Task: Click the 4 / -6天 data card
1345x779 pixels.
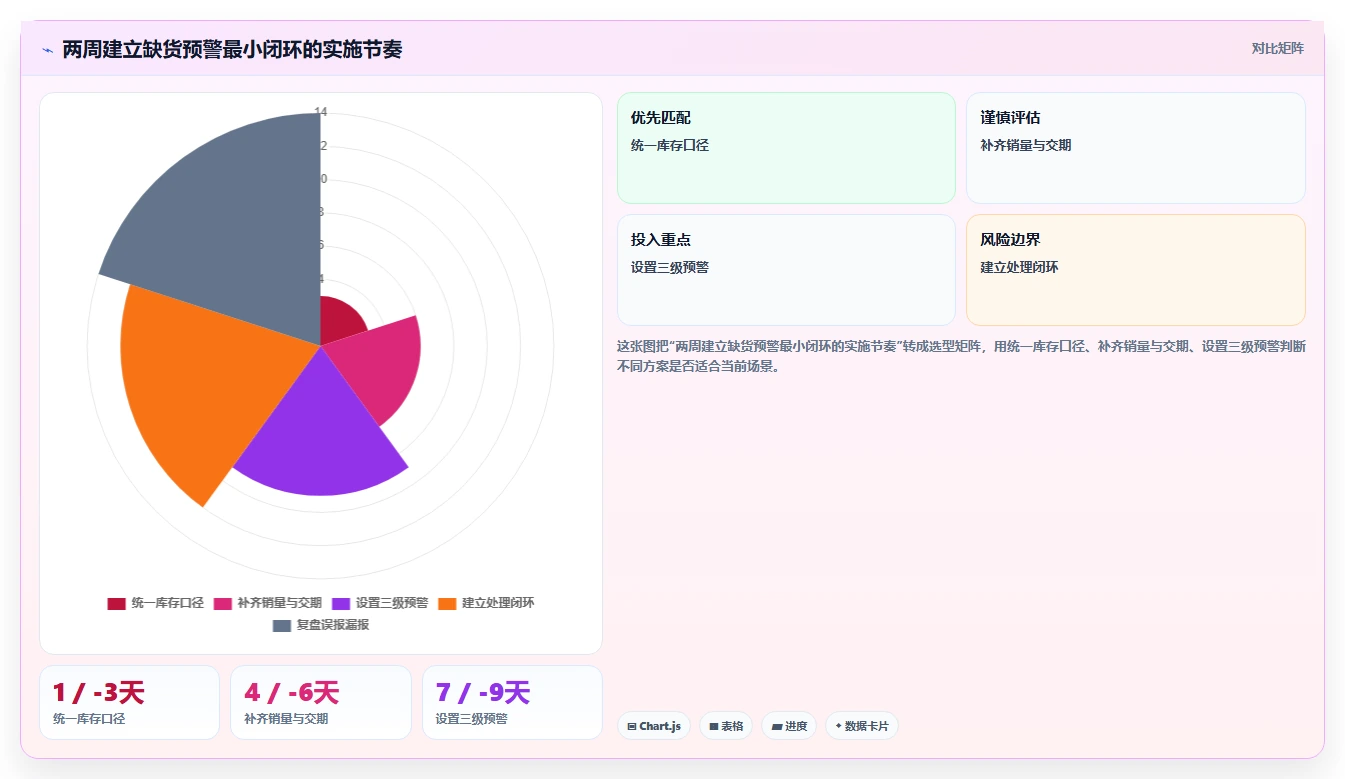Action: [321, 702]
